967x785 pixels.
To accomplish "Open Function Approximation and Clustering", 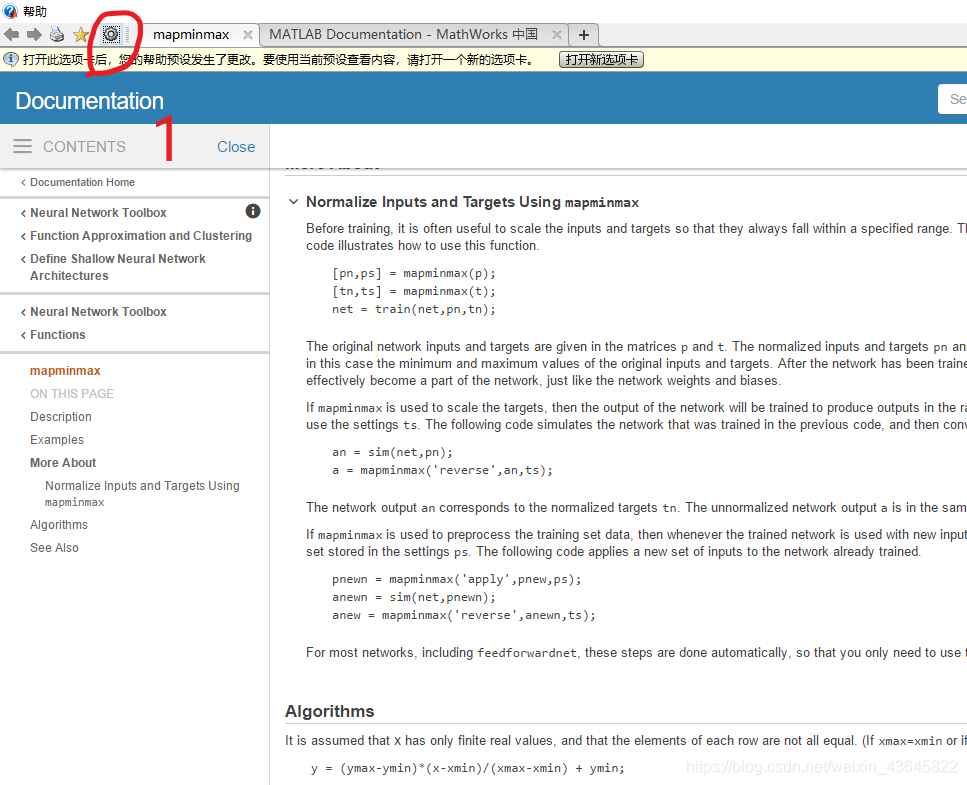I will pyautogui.click(x=140, y=236).
